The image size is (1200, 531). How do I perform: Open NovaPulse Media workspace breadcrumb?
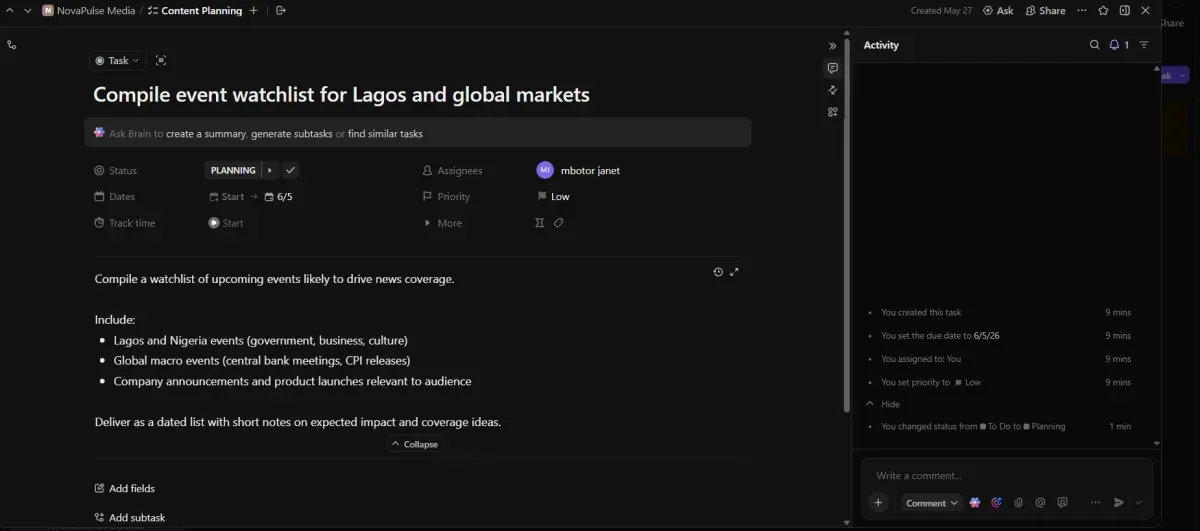(89, 10)
